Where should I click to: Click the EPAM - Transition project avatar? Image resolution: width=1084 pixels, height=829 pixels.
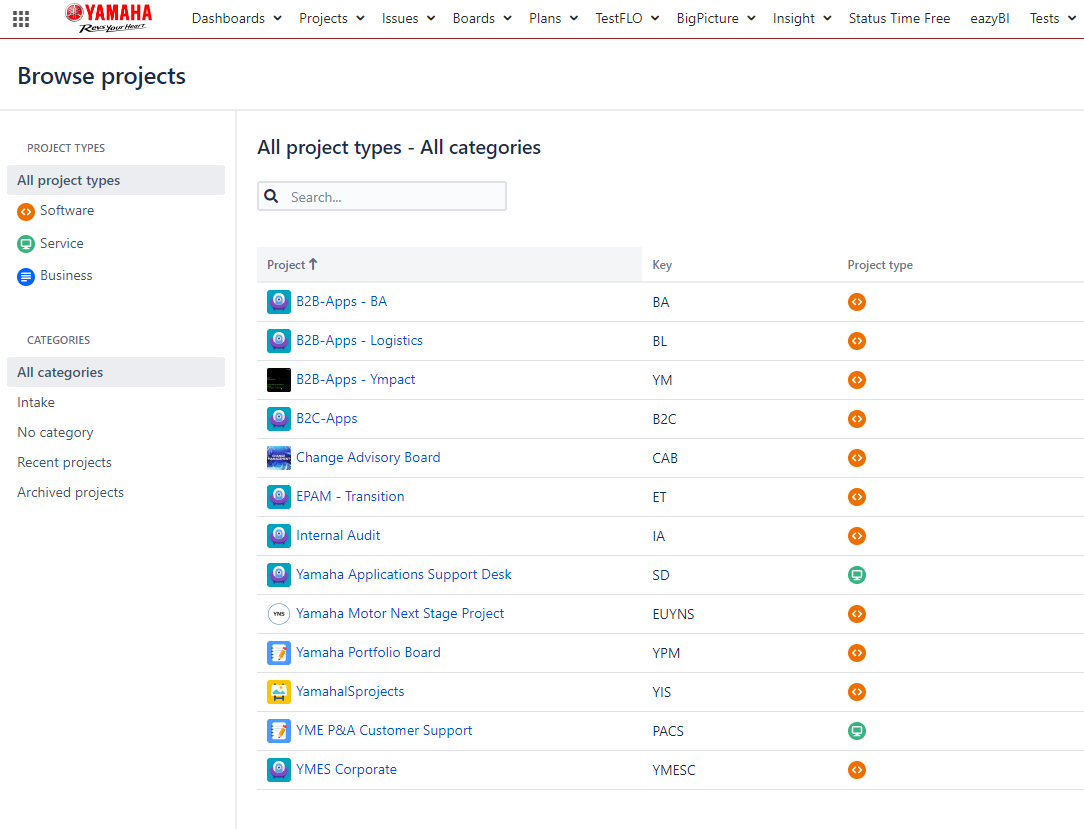[279, 496]
